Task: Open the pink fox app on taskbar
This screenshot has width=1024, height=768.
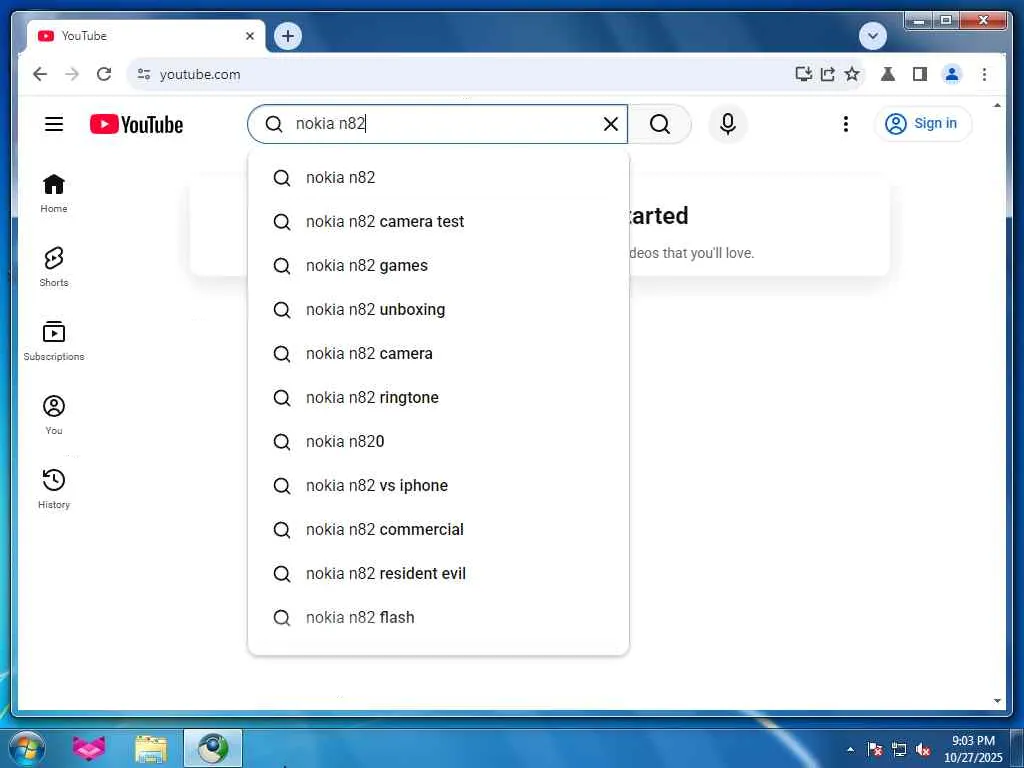Action: click(89, 748)
